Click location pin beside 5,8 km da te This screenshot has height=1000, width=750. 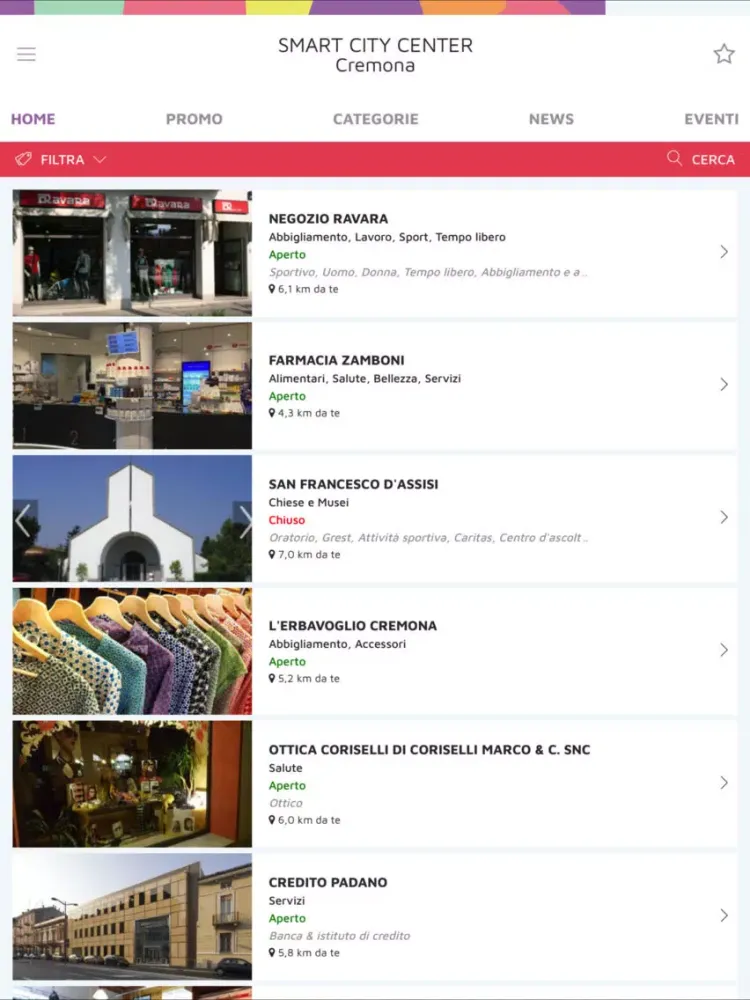272,953
